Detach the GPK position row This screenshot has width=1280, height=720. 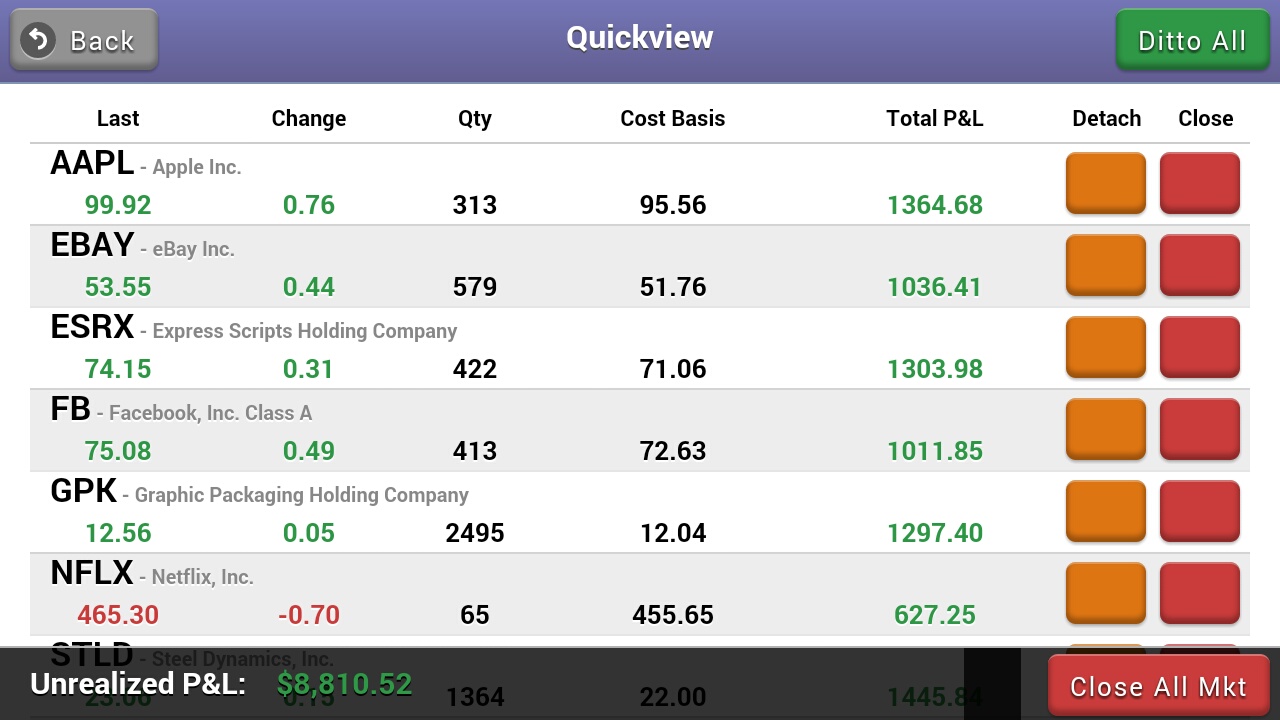pyautogui.click(x=1105, y=511)
